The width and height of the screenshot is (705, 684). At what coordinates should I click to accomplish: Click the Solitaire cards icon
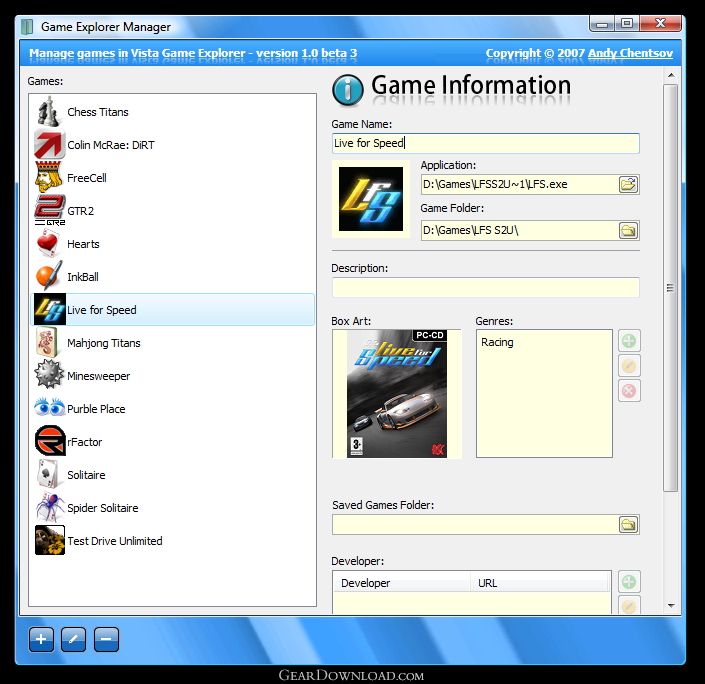48,474
